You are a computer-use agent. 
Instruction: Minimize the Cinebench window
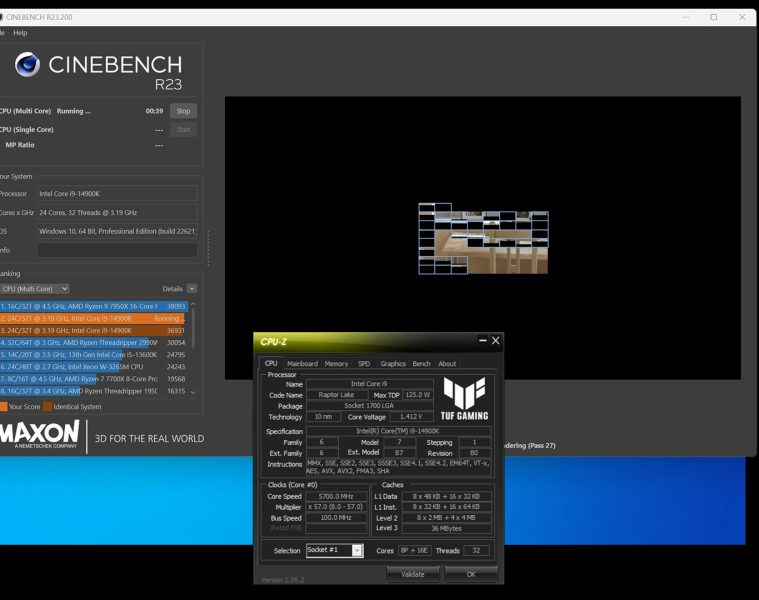(686, 17)
